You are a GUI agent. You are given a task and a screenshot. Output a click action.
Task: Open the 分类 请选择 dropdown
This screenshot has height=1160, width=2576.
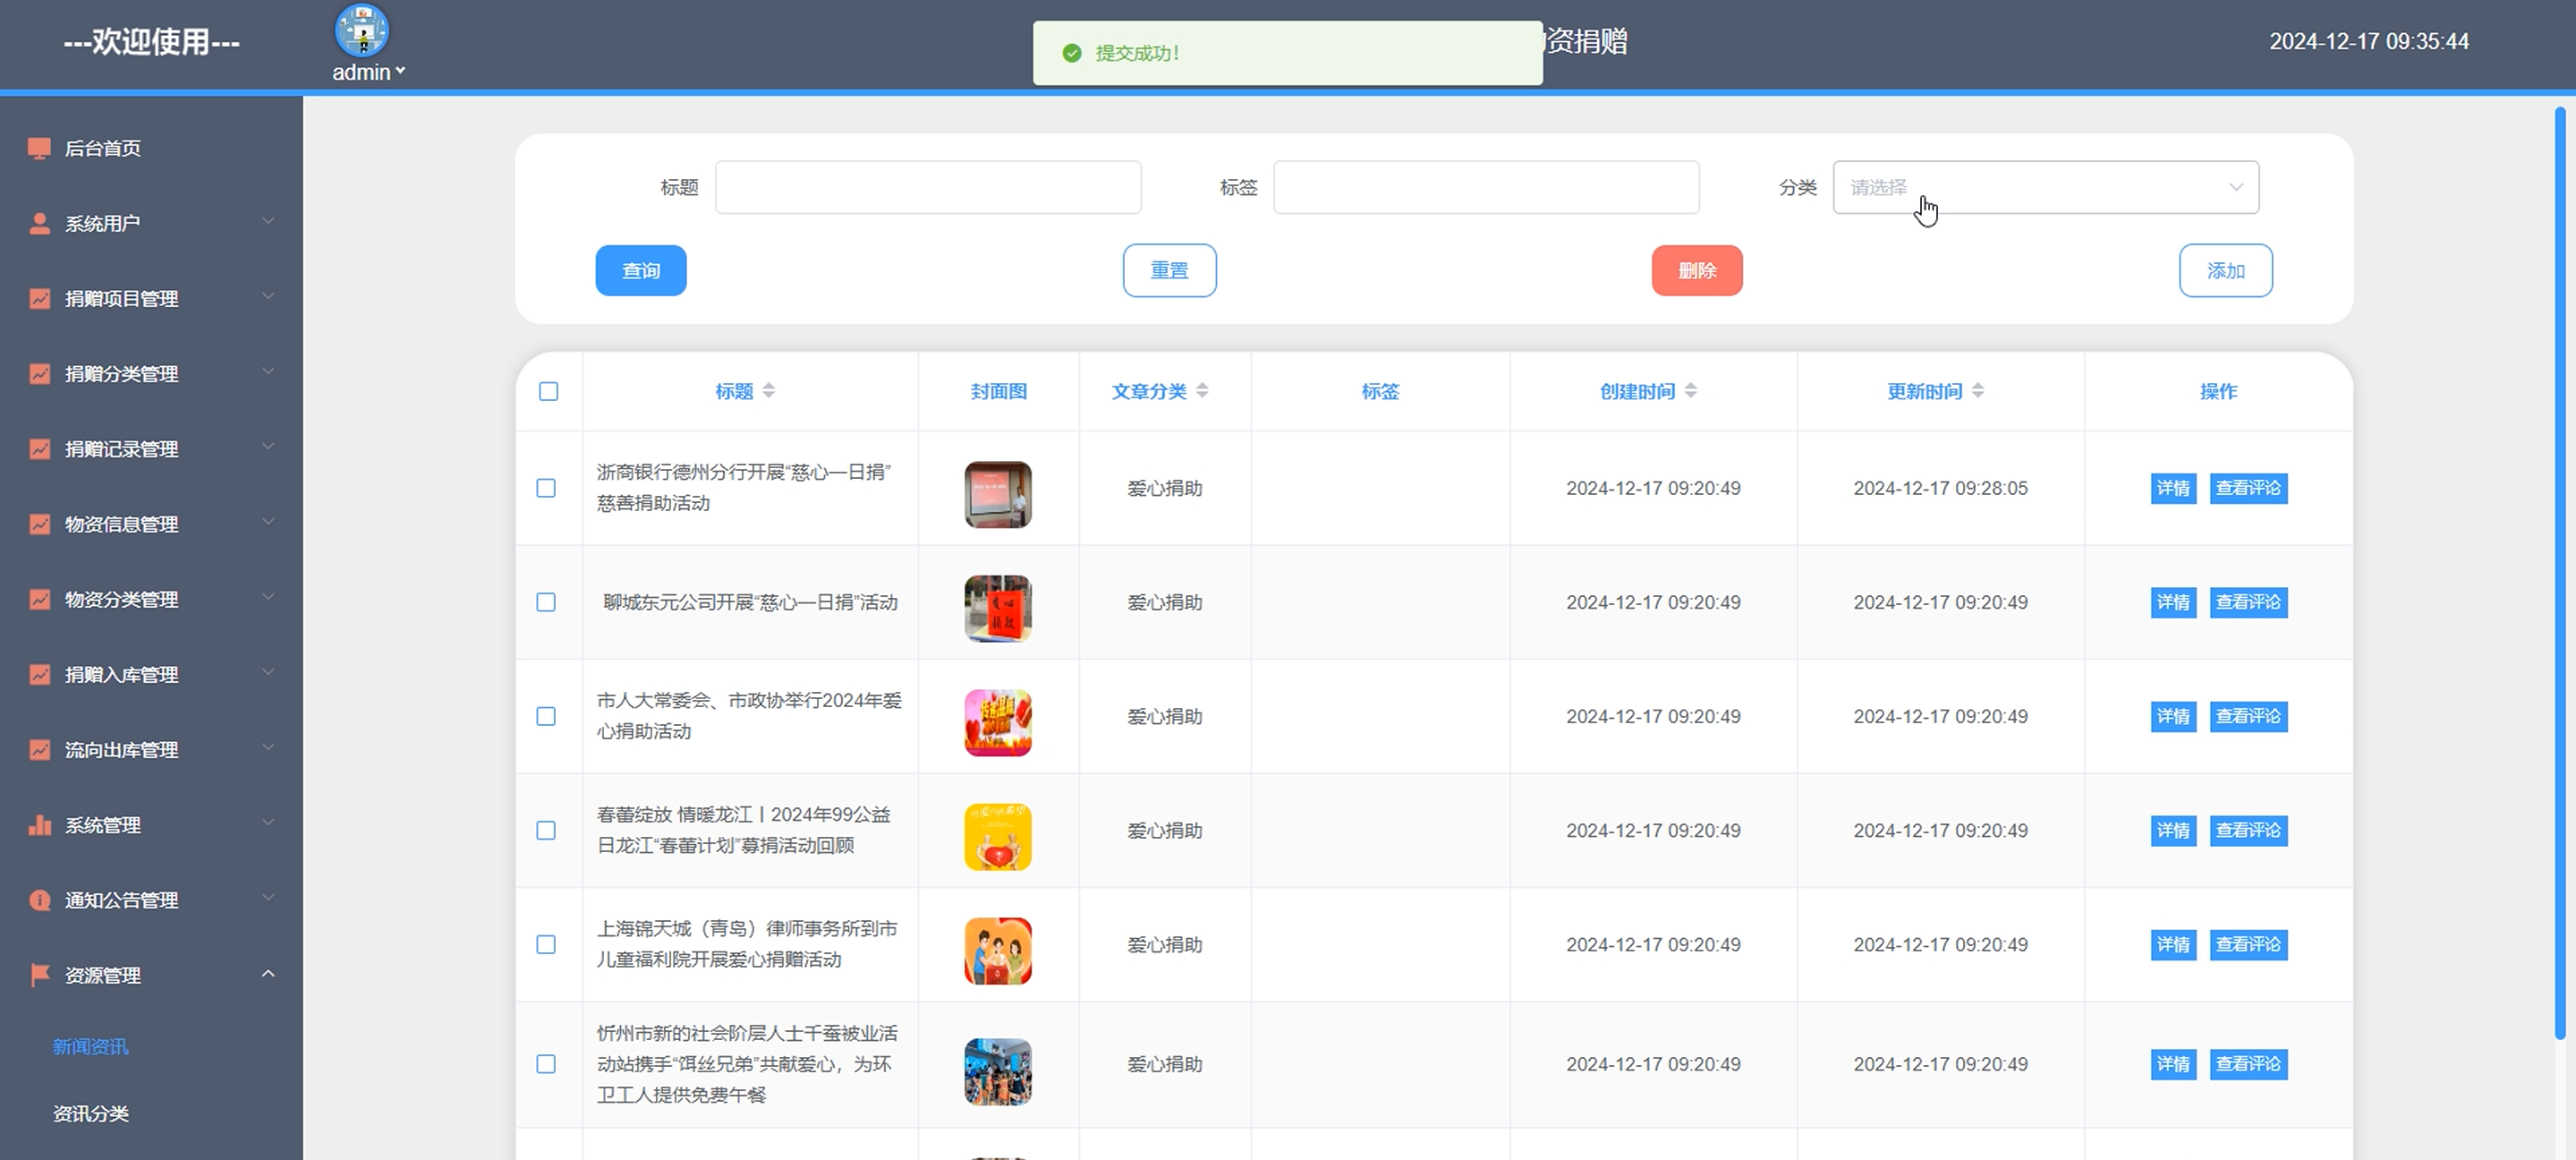(x=2045, y=187)
